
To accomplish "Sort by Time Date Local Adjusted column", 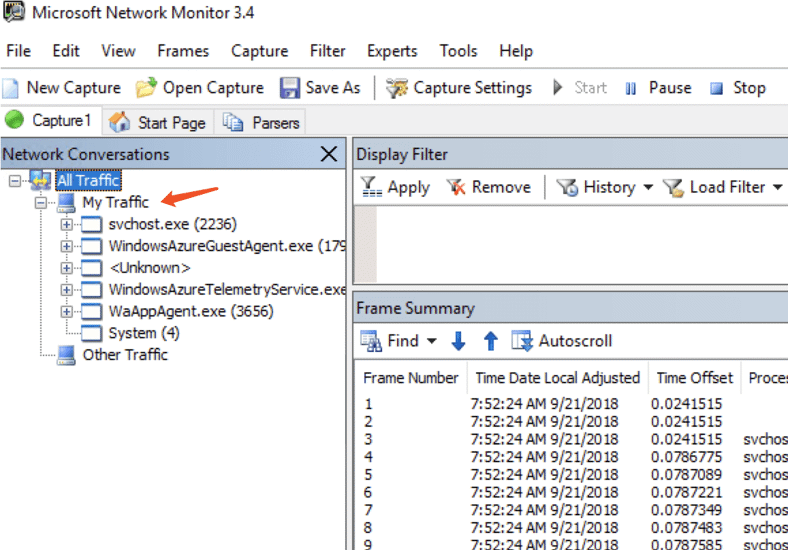I will (557, 378).
